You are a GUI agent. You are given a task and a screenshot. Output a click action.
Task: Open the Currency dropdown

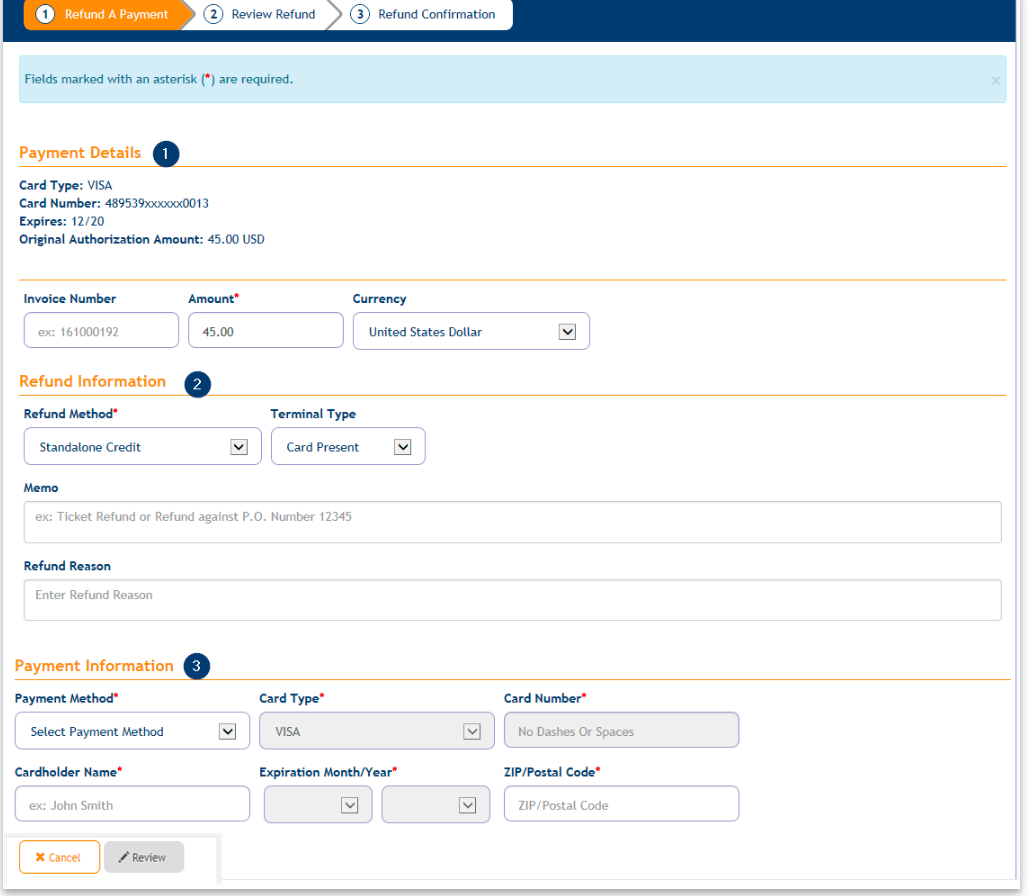click(471, 332)
